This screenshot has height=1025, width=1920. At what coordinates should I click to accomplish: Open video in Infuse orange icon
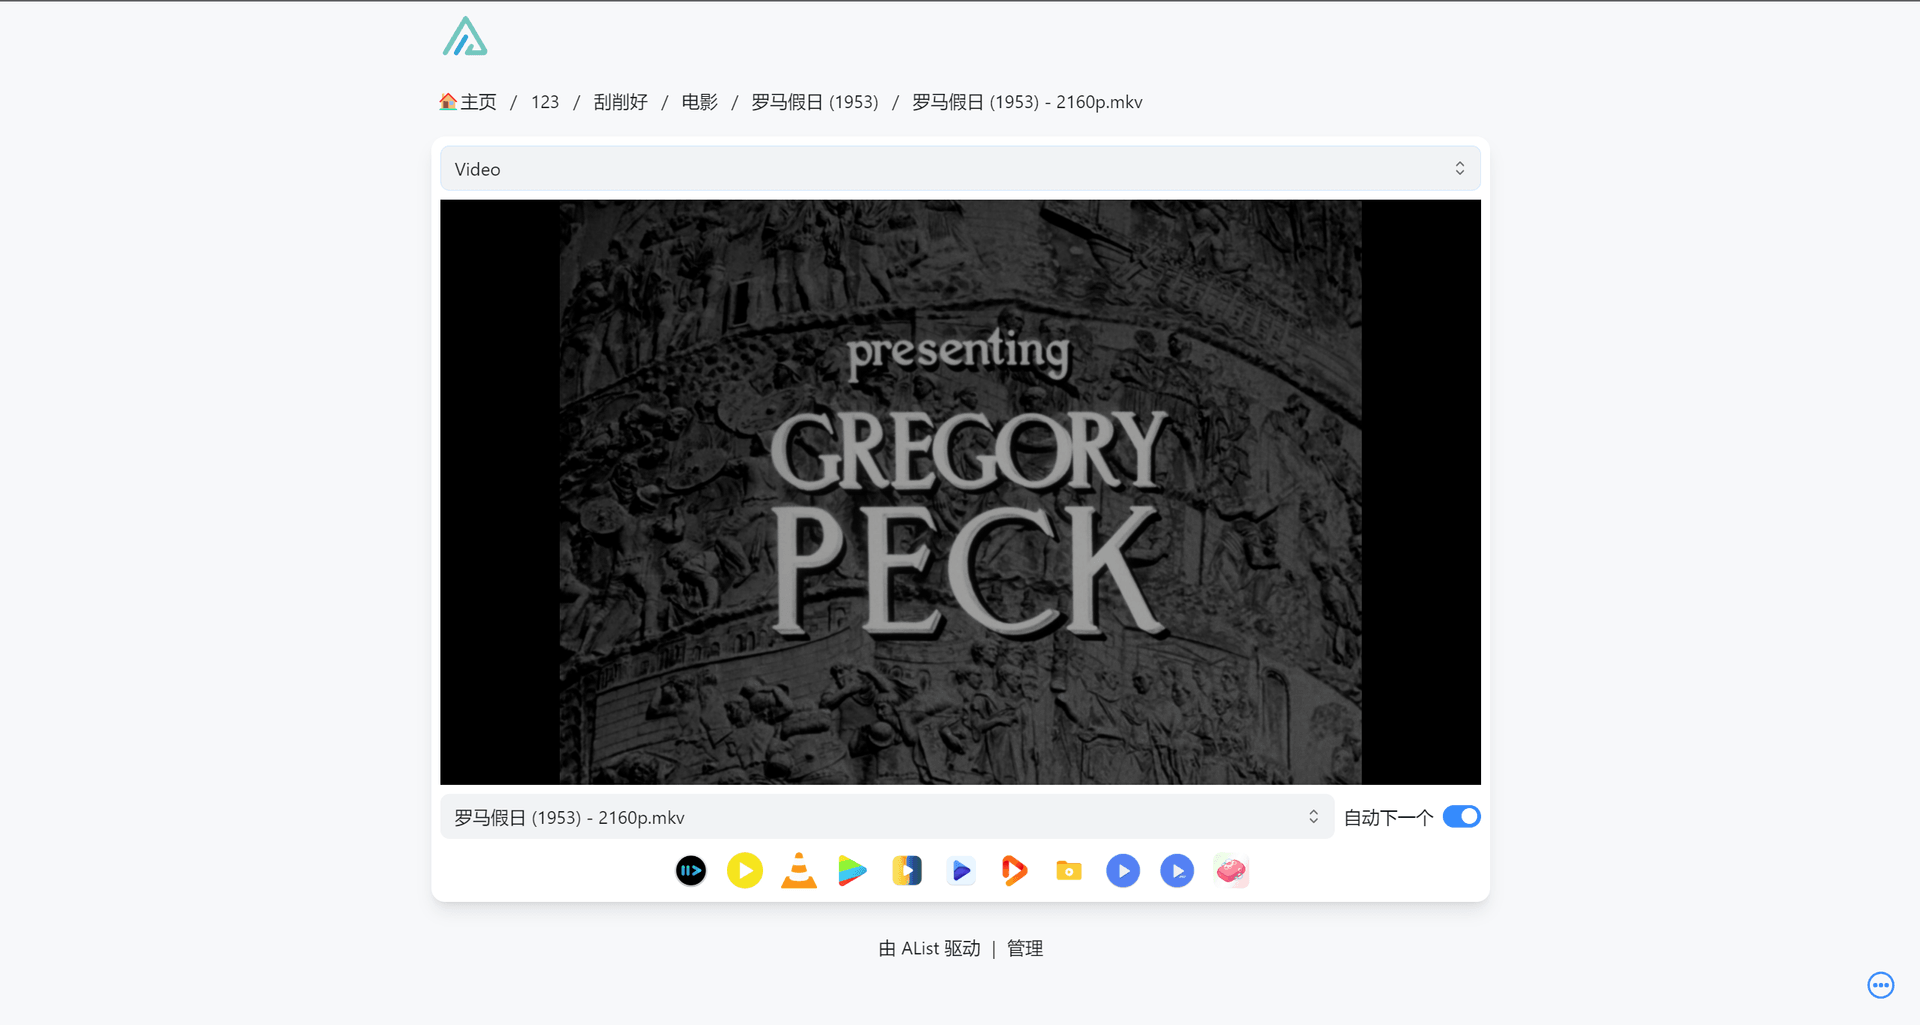click(1015, 871)
